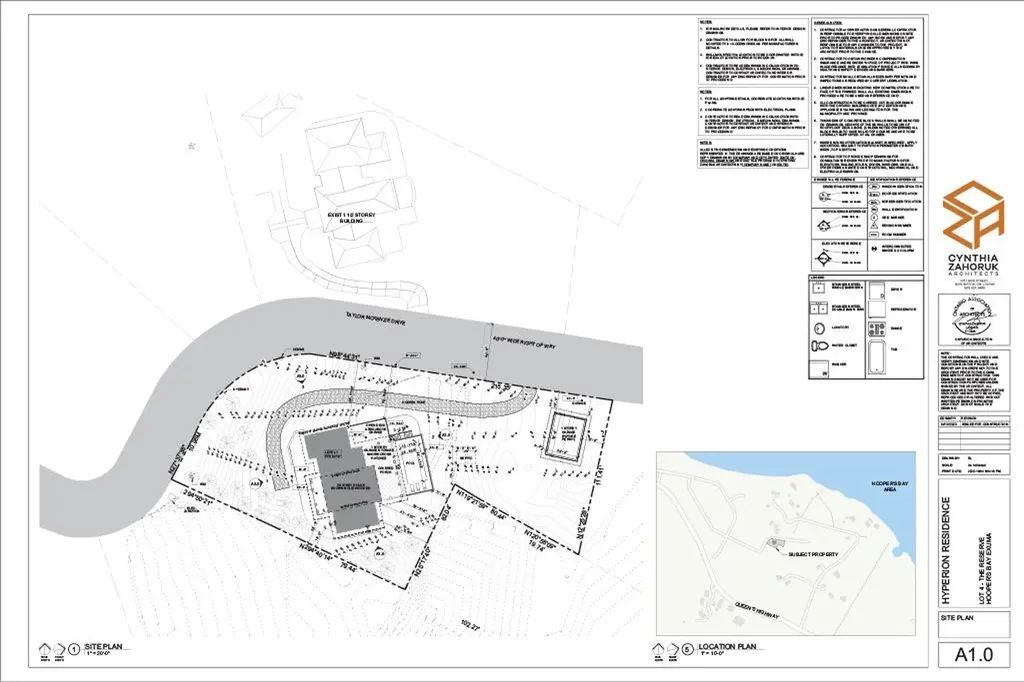The width and height of the screenshot is (1024, 682).
Task: Click the SUBJECT PROPERTY label on map
Action: click(813, 553)
